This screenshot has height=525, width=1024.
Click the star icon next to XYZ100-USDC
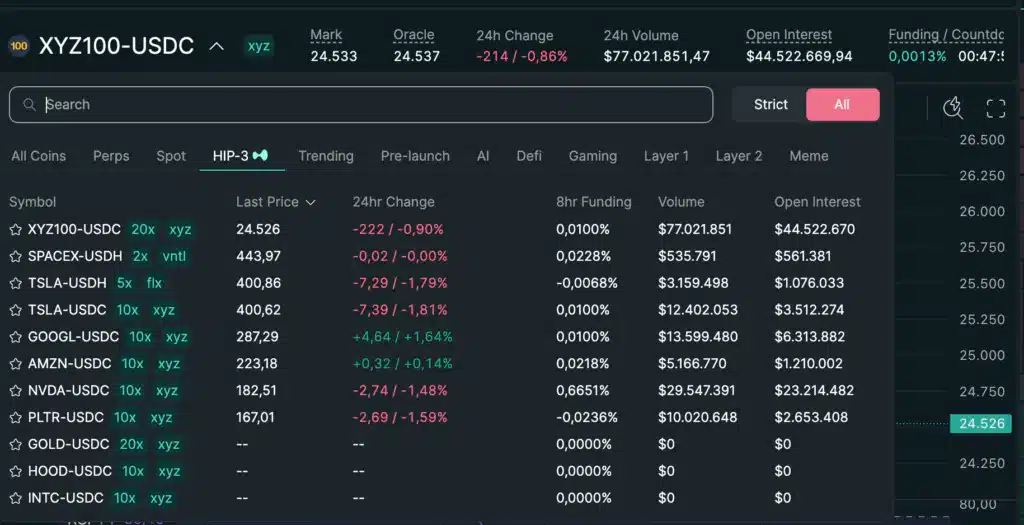click(15, 230)
